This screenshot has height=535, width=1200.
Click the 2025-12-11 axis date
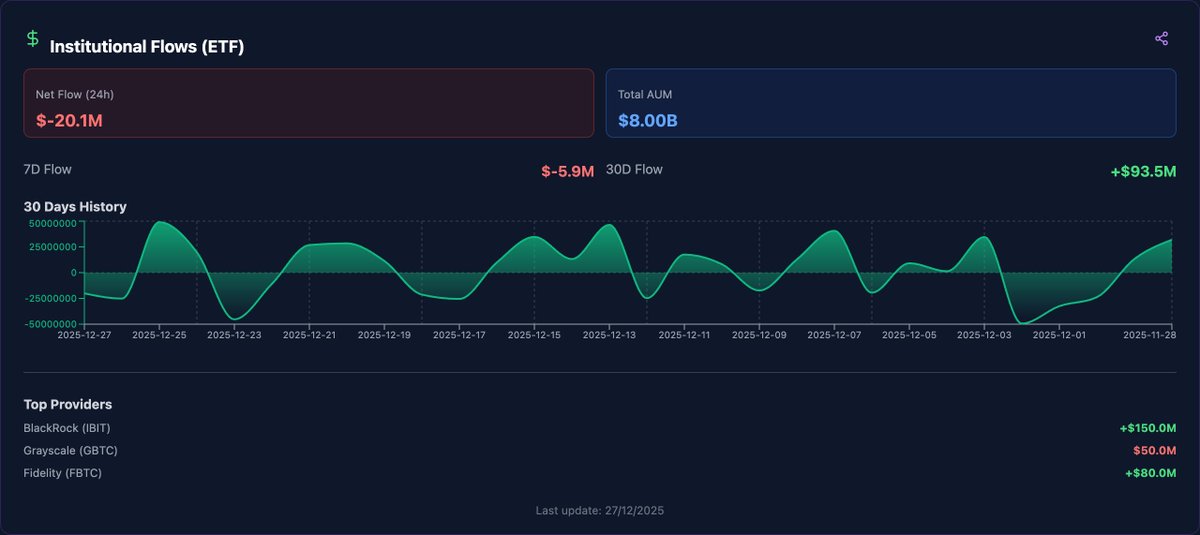click(x=685, y=336)
